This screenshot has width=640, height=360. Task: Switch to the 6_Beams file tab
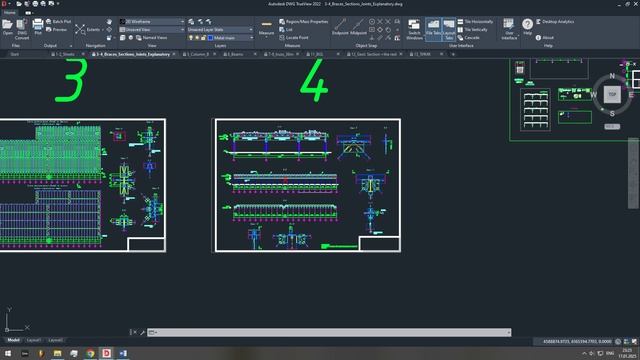[x=233, y=54]
